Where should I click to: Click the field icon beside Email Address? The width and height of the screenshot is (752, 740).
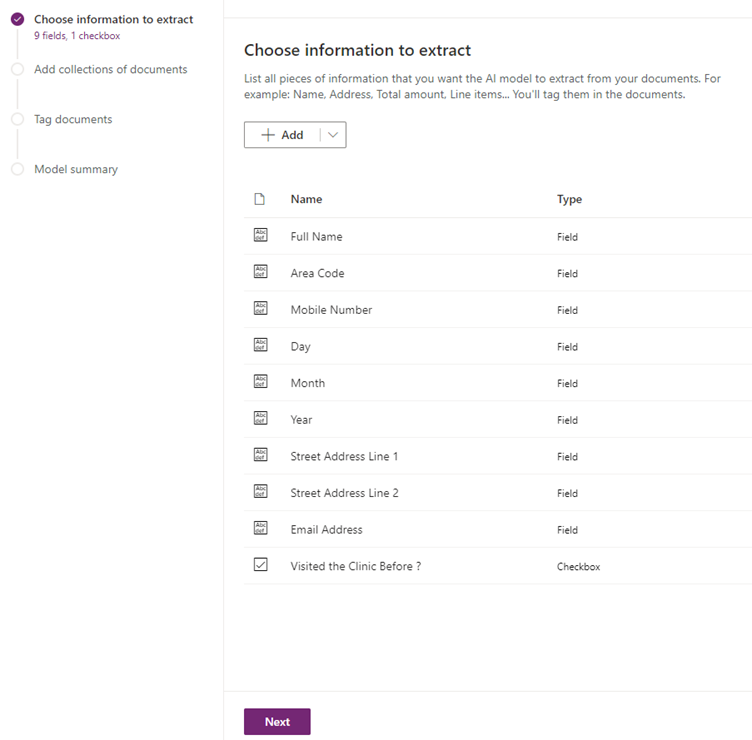coord(260,528)
